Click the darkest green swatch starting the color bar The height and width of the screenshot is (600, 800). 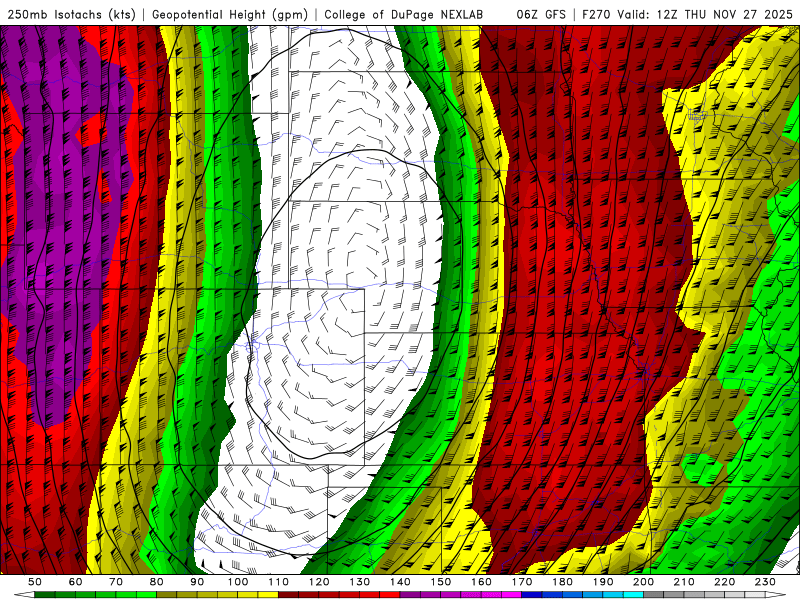click(45, 595)
